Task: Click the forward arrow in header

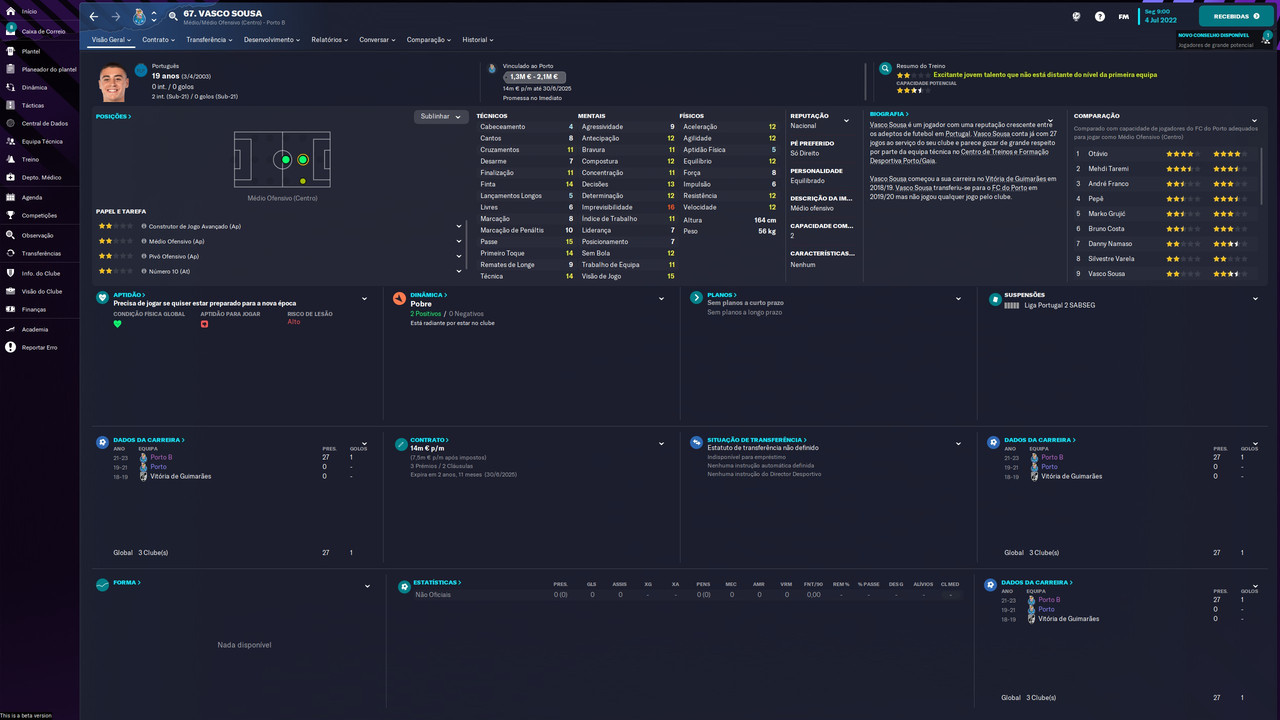Action: pos(115,17)
